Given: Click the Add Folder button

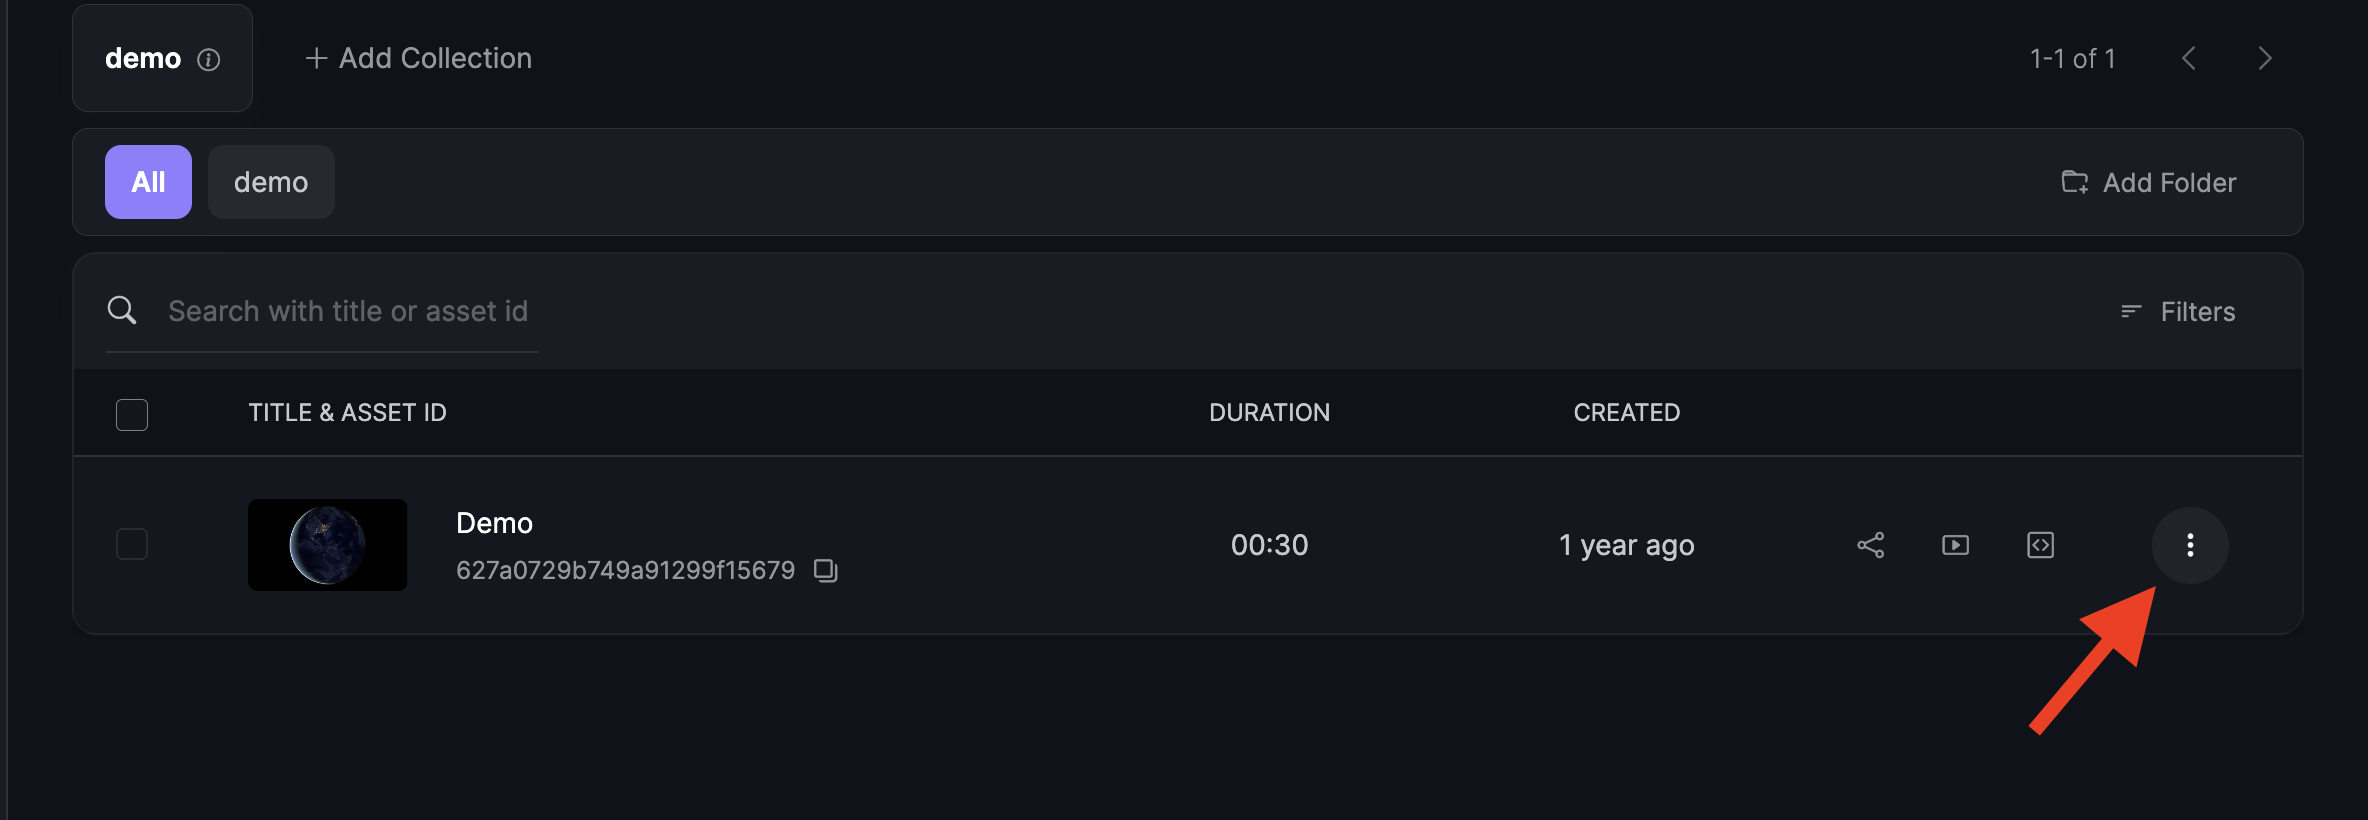Looking at the screenshot, I should [x=2148, y=182].
